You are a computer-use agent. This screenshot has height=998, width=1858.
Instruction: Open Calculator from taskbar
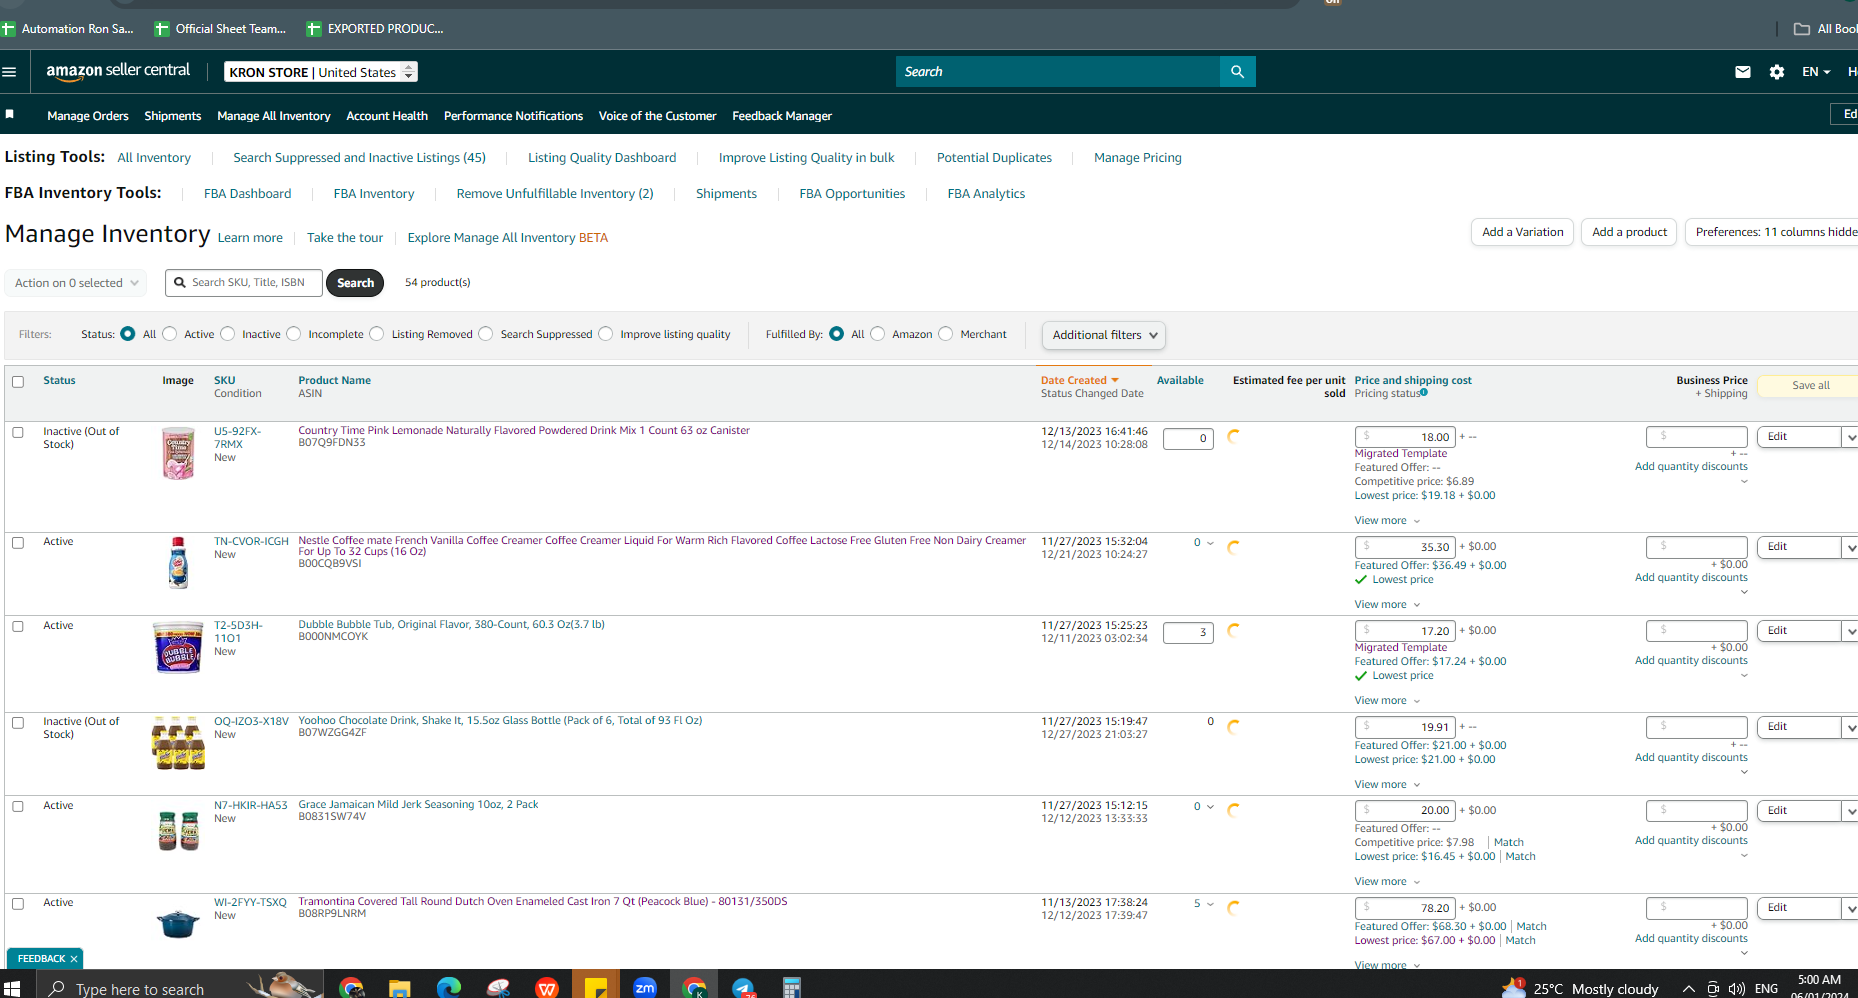[792, 988]
